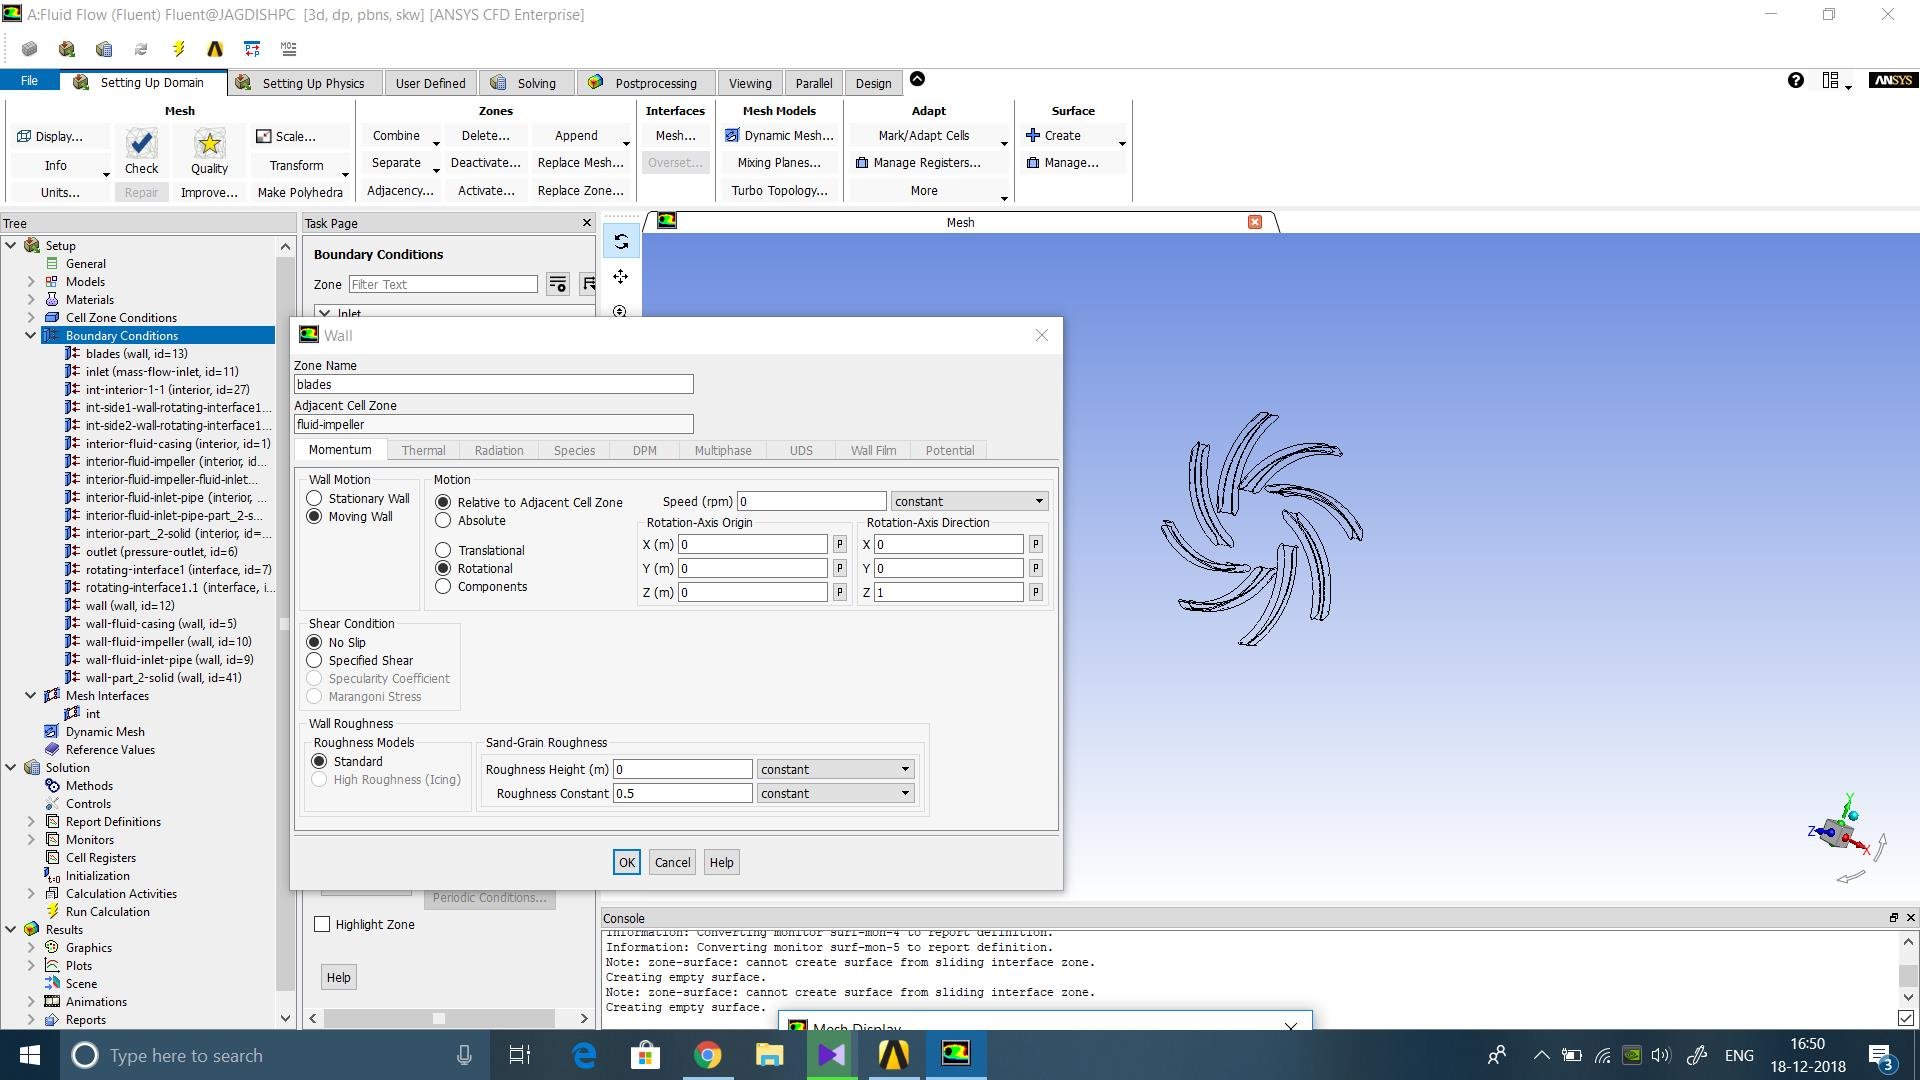Select Absolute motion option
Viewport: 1920px width, 1080px height.
pyautogui.click(x=443, y=521)
